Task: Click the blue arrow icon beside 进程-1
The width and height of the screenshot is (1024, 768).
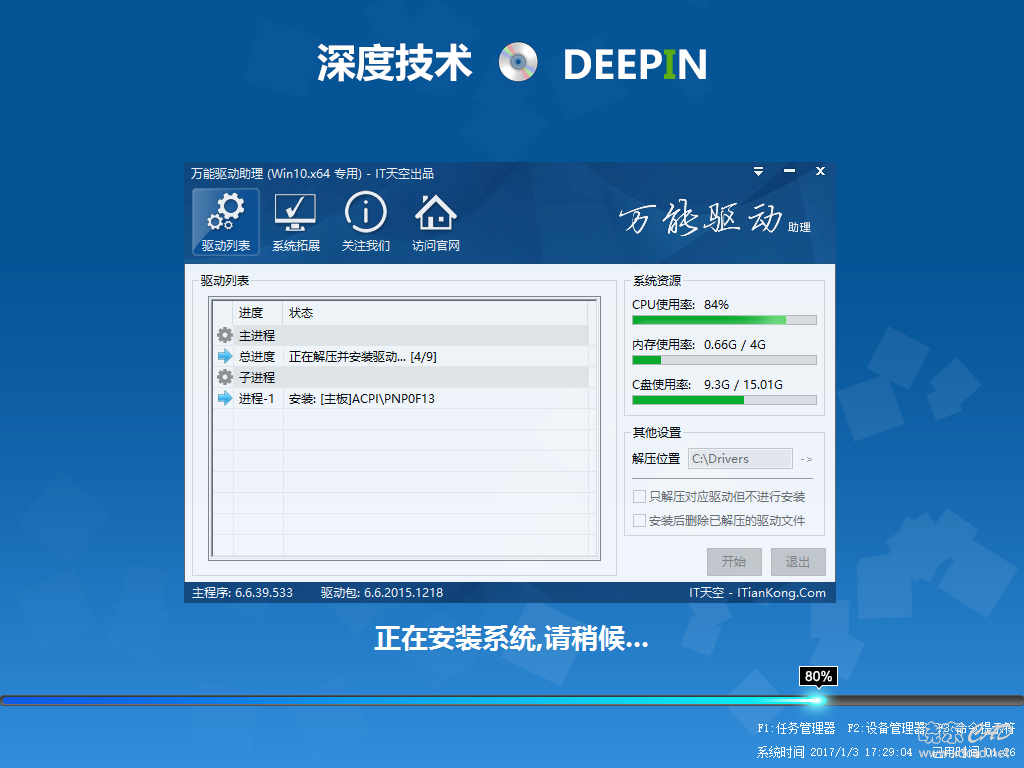Action: (x=225, y=398)
